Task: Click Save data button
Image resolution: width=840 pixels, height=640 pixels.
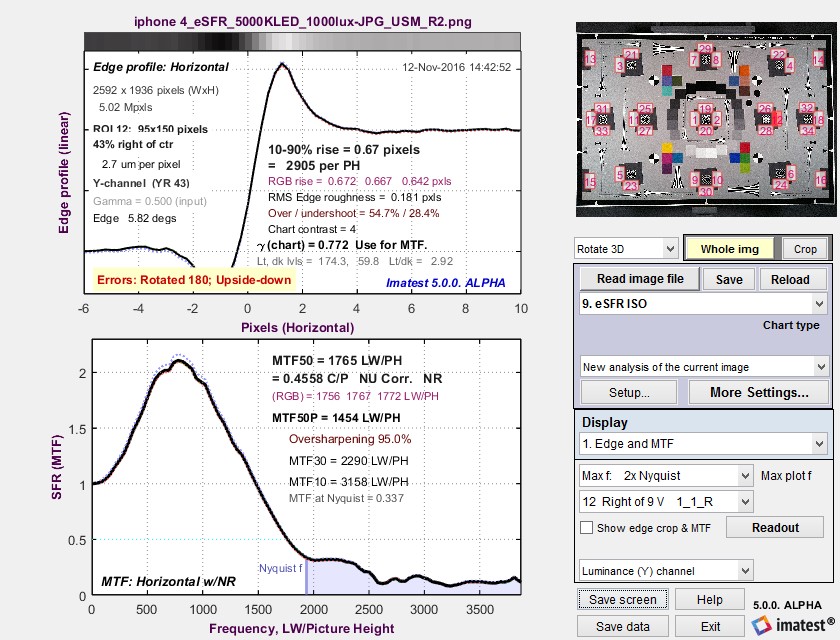Action: pyautogui.click(x=622, y=626)
